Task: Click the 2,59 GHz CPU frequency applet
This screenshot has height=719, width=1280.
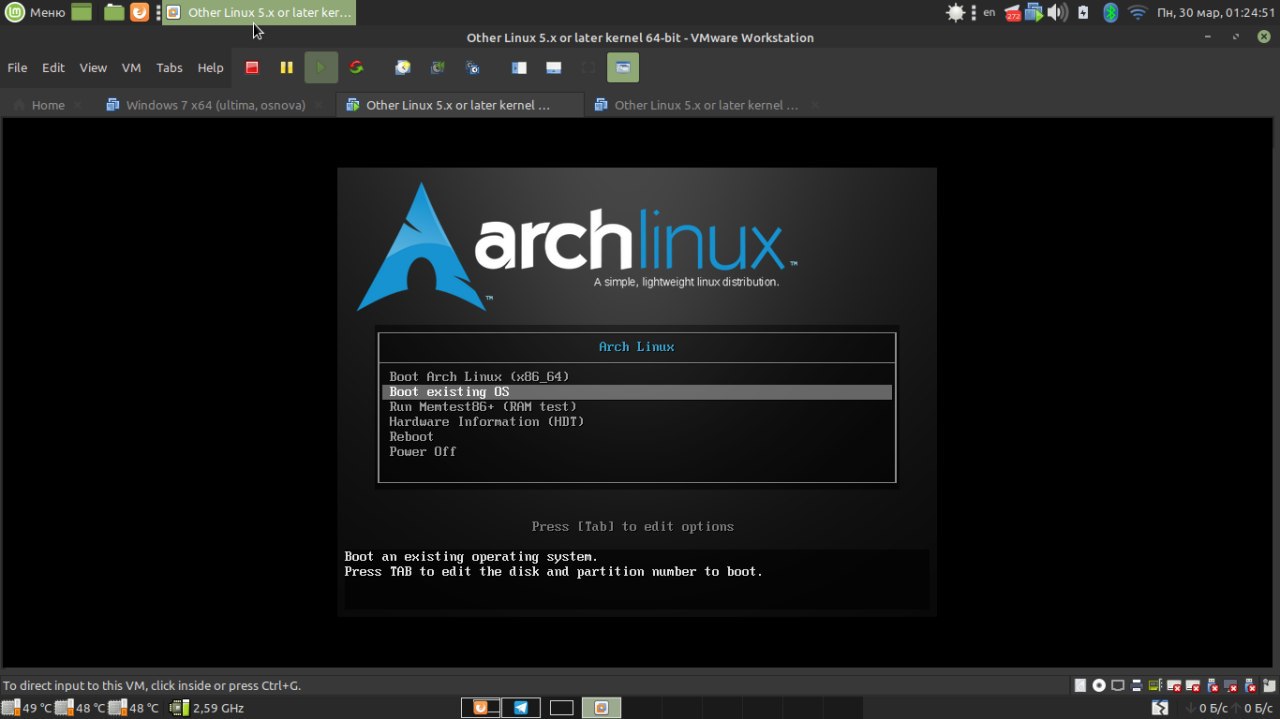Action: click(207, 708)
